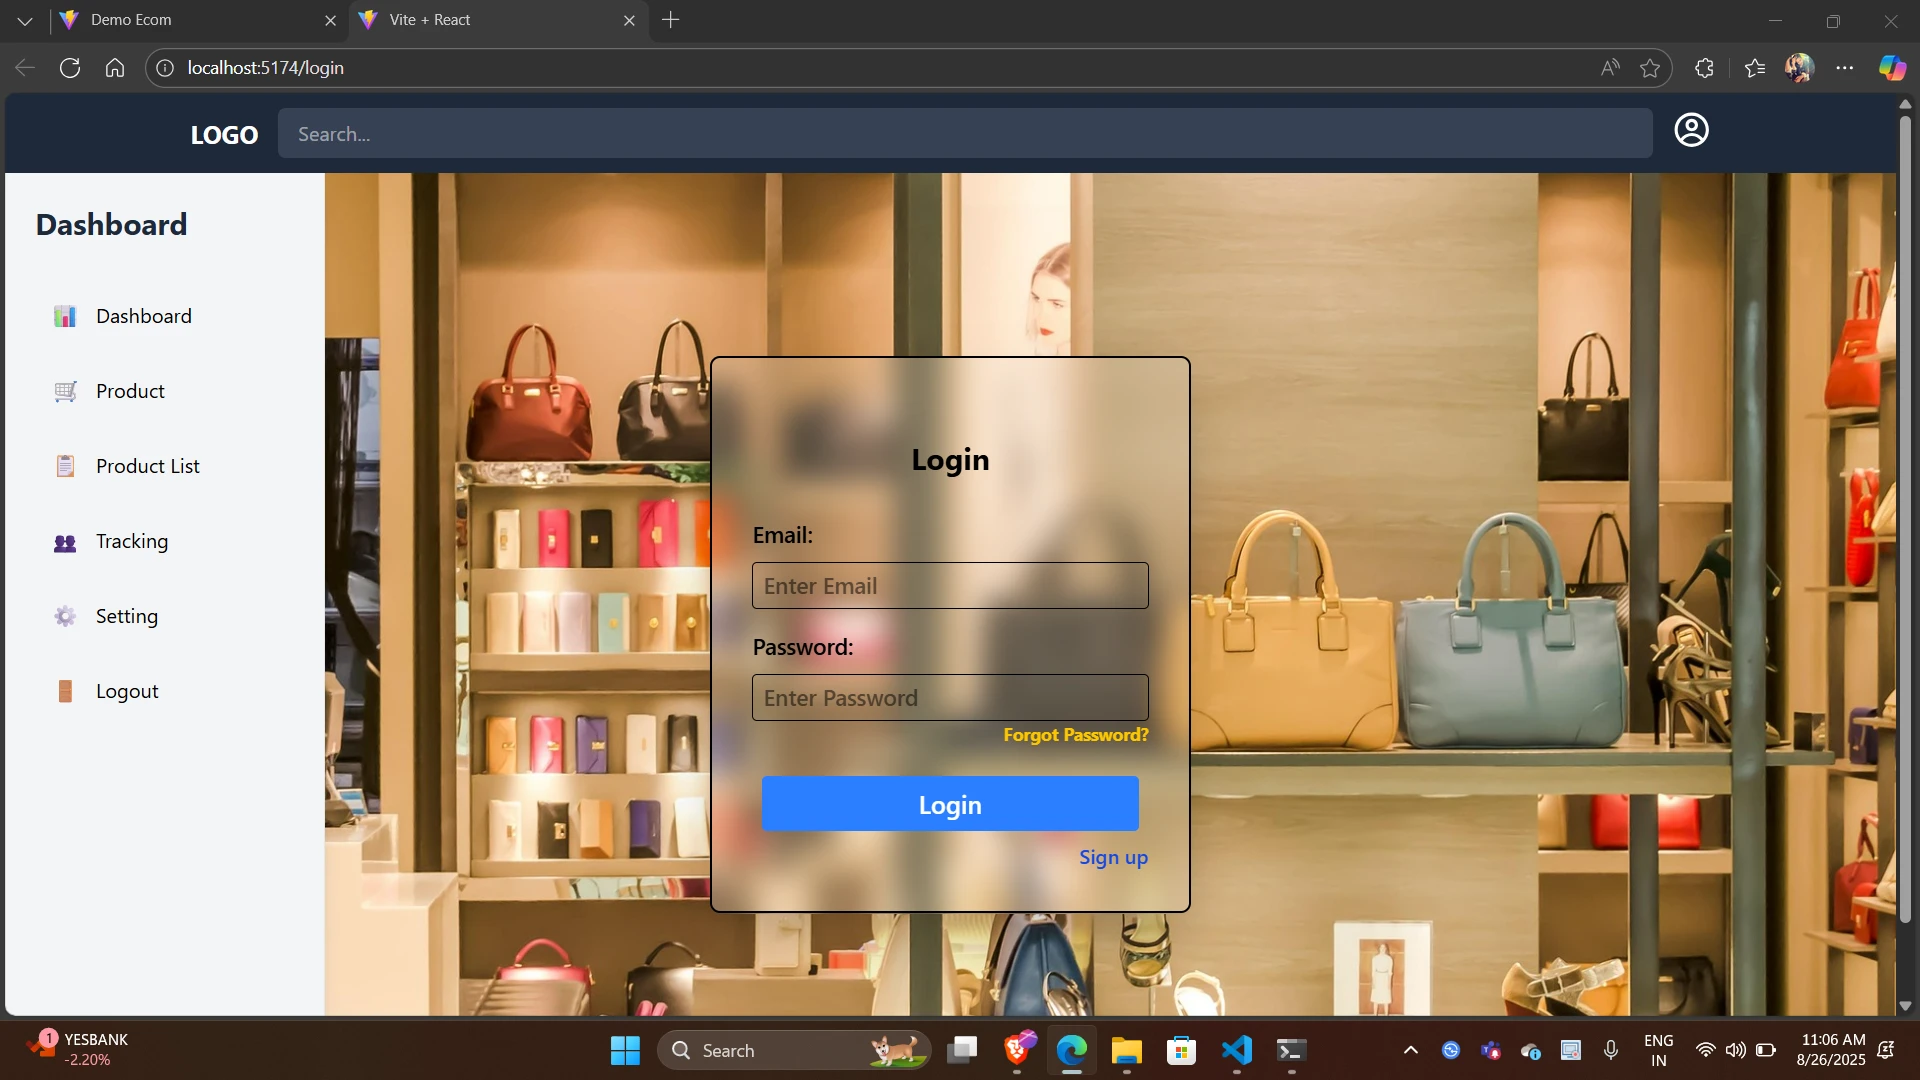
Task: Click the Setting gear icon
Action: click(x=65, y=616)
